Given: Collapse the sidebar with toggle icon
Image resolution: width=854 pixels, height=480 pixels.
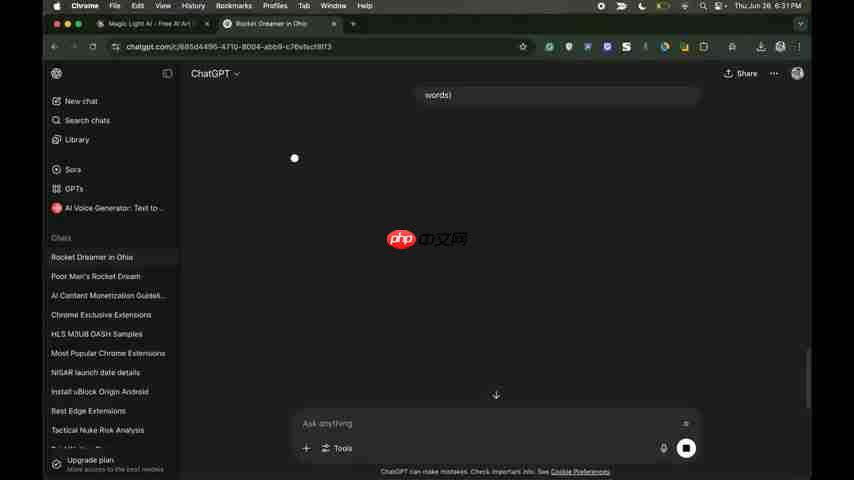Looking at the screenshot, I should 167,74.
